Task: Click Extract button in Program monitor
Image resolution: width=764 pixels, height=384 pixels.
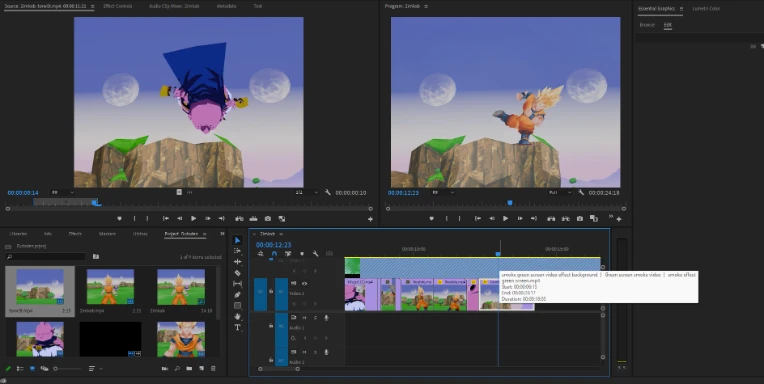Action: (x=565, y=219)
